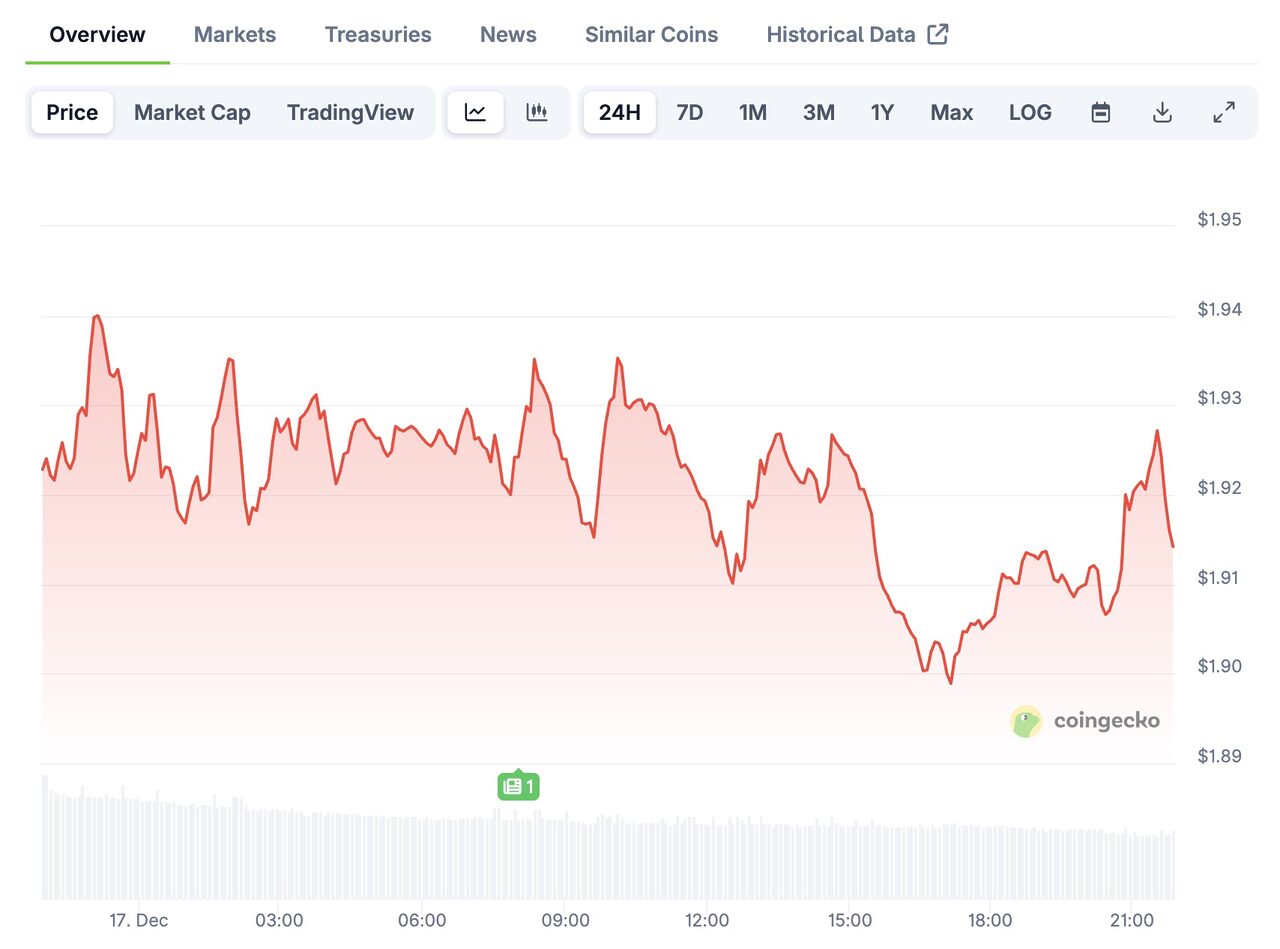The width and height of the screenshot is (1280, 949).
Task: Expand chart to fullscreen
Action: (1224, 112)
